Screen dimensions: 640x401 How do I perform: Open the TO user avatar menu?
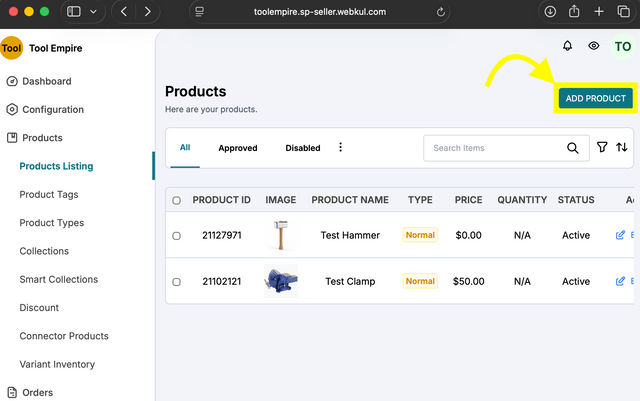623,47
